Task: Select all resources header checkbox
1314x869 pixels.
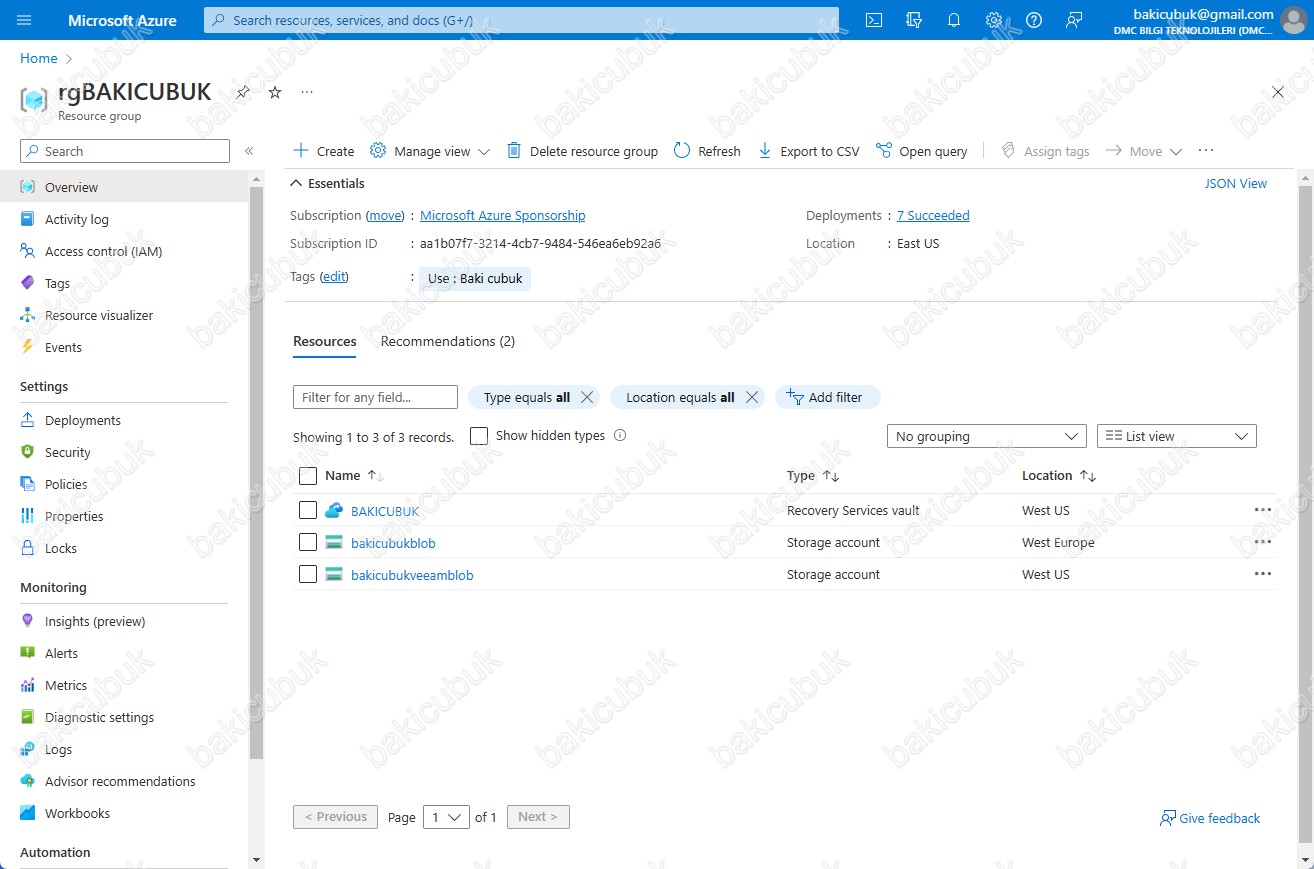Action: pyautogui.click(x=308, y=476)
